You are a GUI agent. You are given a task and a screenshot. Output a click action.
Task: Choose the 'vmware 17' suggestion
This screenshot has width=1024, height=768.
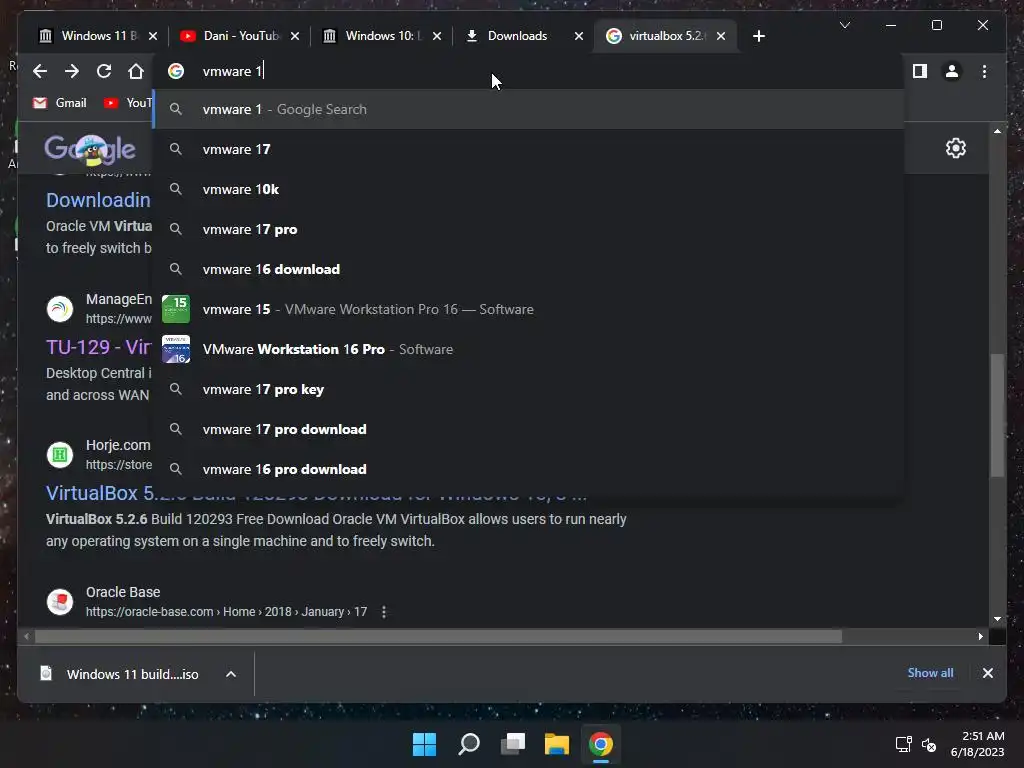point(529,150)
